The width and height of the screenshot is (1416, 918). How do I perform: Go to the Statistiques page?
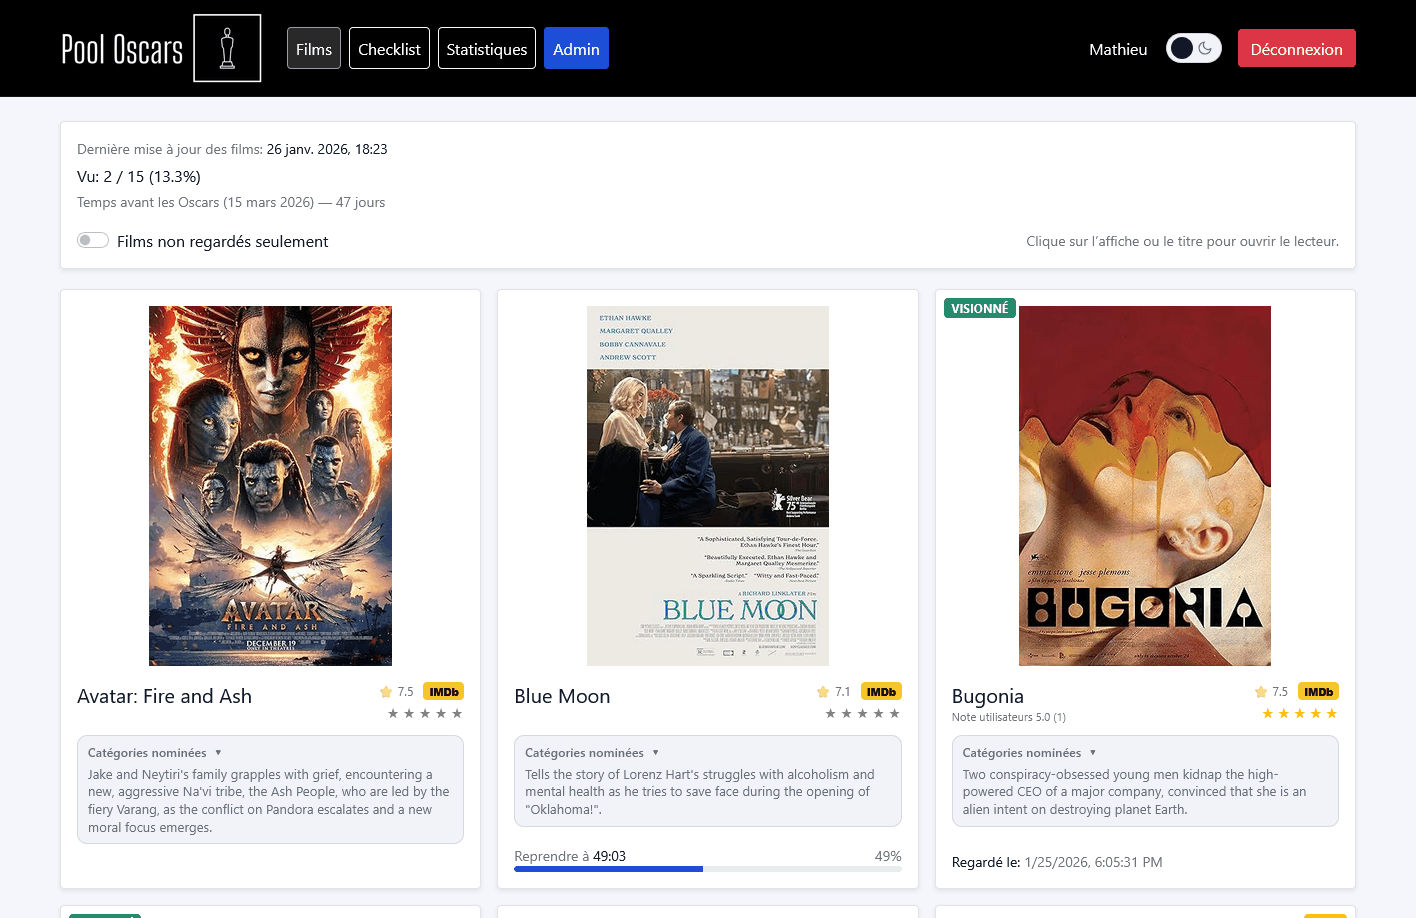(x=487, y=48)
